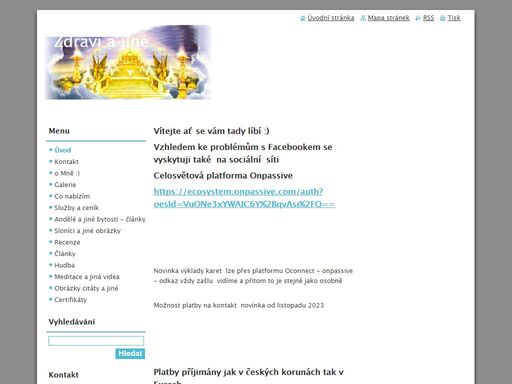Open Meditace a jiná videa page

(x=87, y=277)
